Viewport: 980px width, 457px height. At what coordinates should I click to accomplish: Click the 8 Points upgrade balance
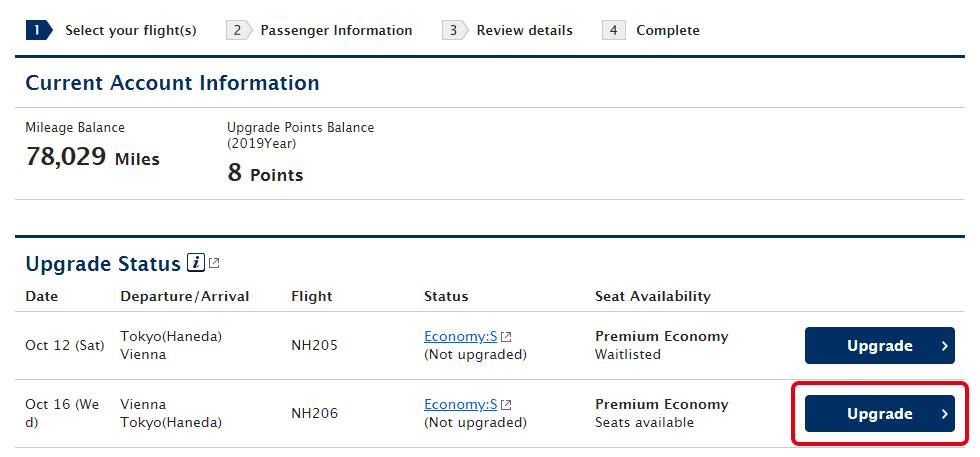coord(265,173)
